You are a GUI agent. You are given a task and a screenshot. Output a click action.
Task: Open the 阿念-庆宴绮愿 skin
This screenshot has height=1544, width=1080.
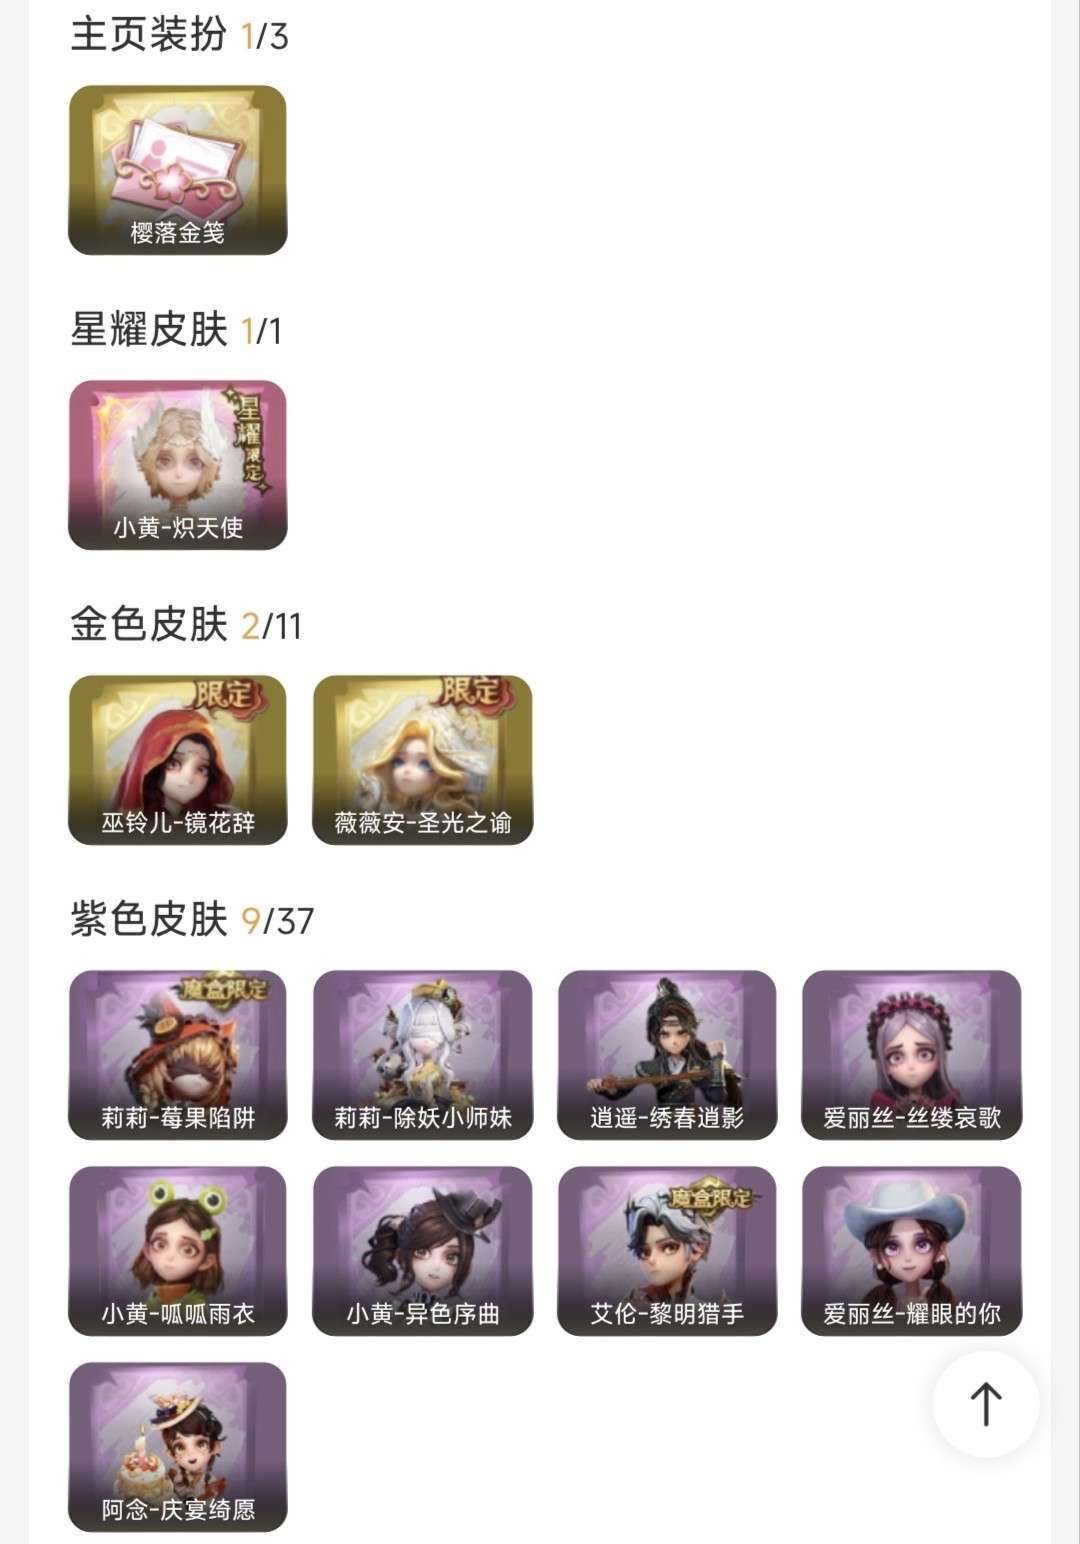click(178, 1447)
